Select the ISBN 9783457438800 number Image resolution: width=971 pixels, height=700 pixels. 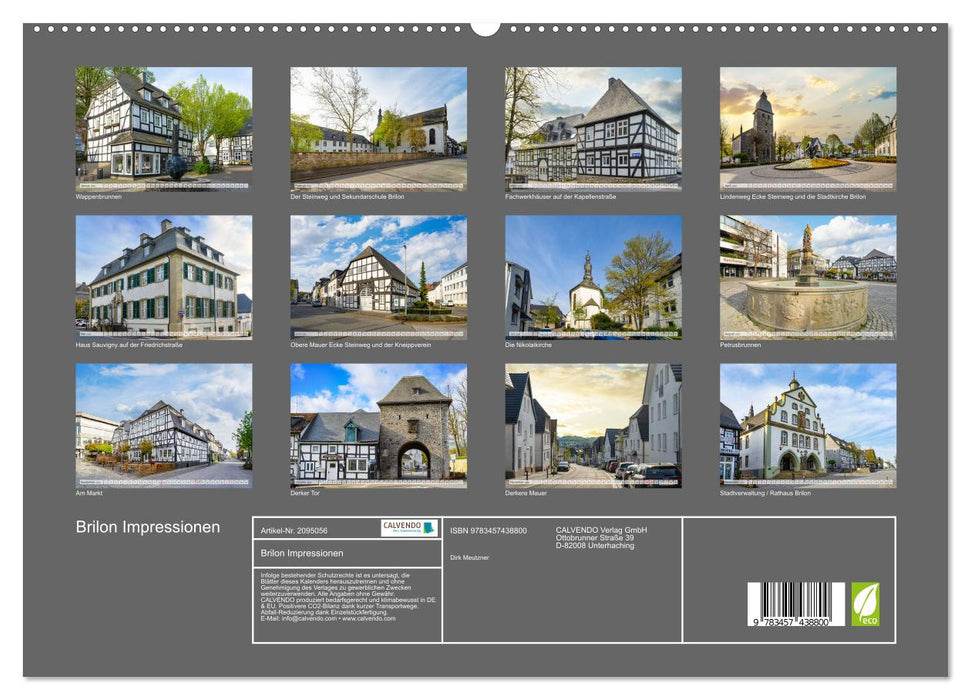coord(488,530)
